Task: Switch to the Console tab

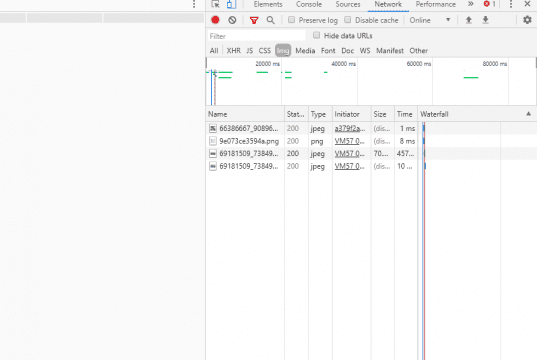Action: click(309, 4)
